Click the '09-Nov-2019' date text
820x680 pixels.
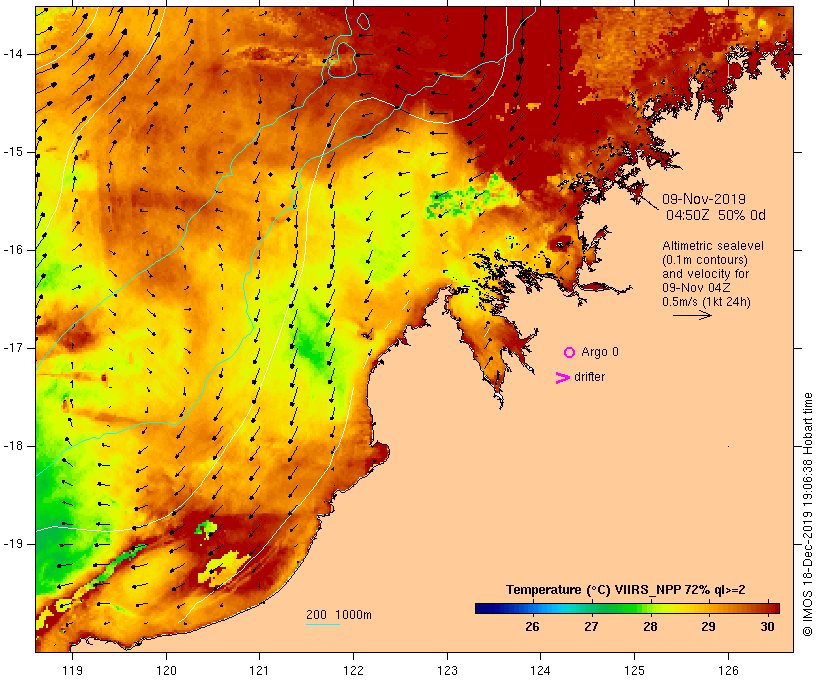point(704,199)
